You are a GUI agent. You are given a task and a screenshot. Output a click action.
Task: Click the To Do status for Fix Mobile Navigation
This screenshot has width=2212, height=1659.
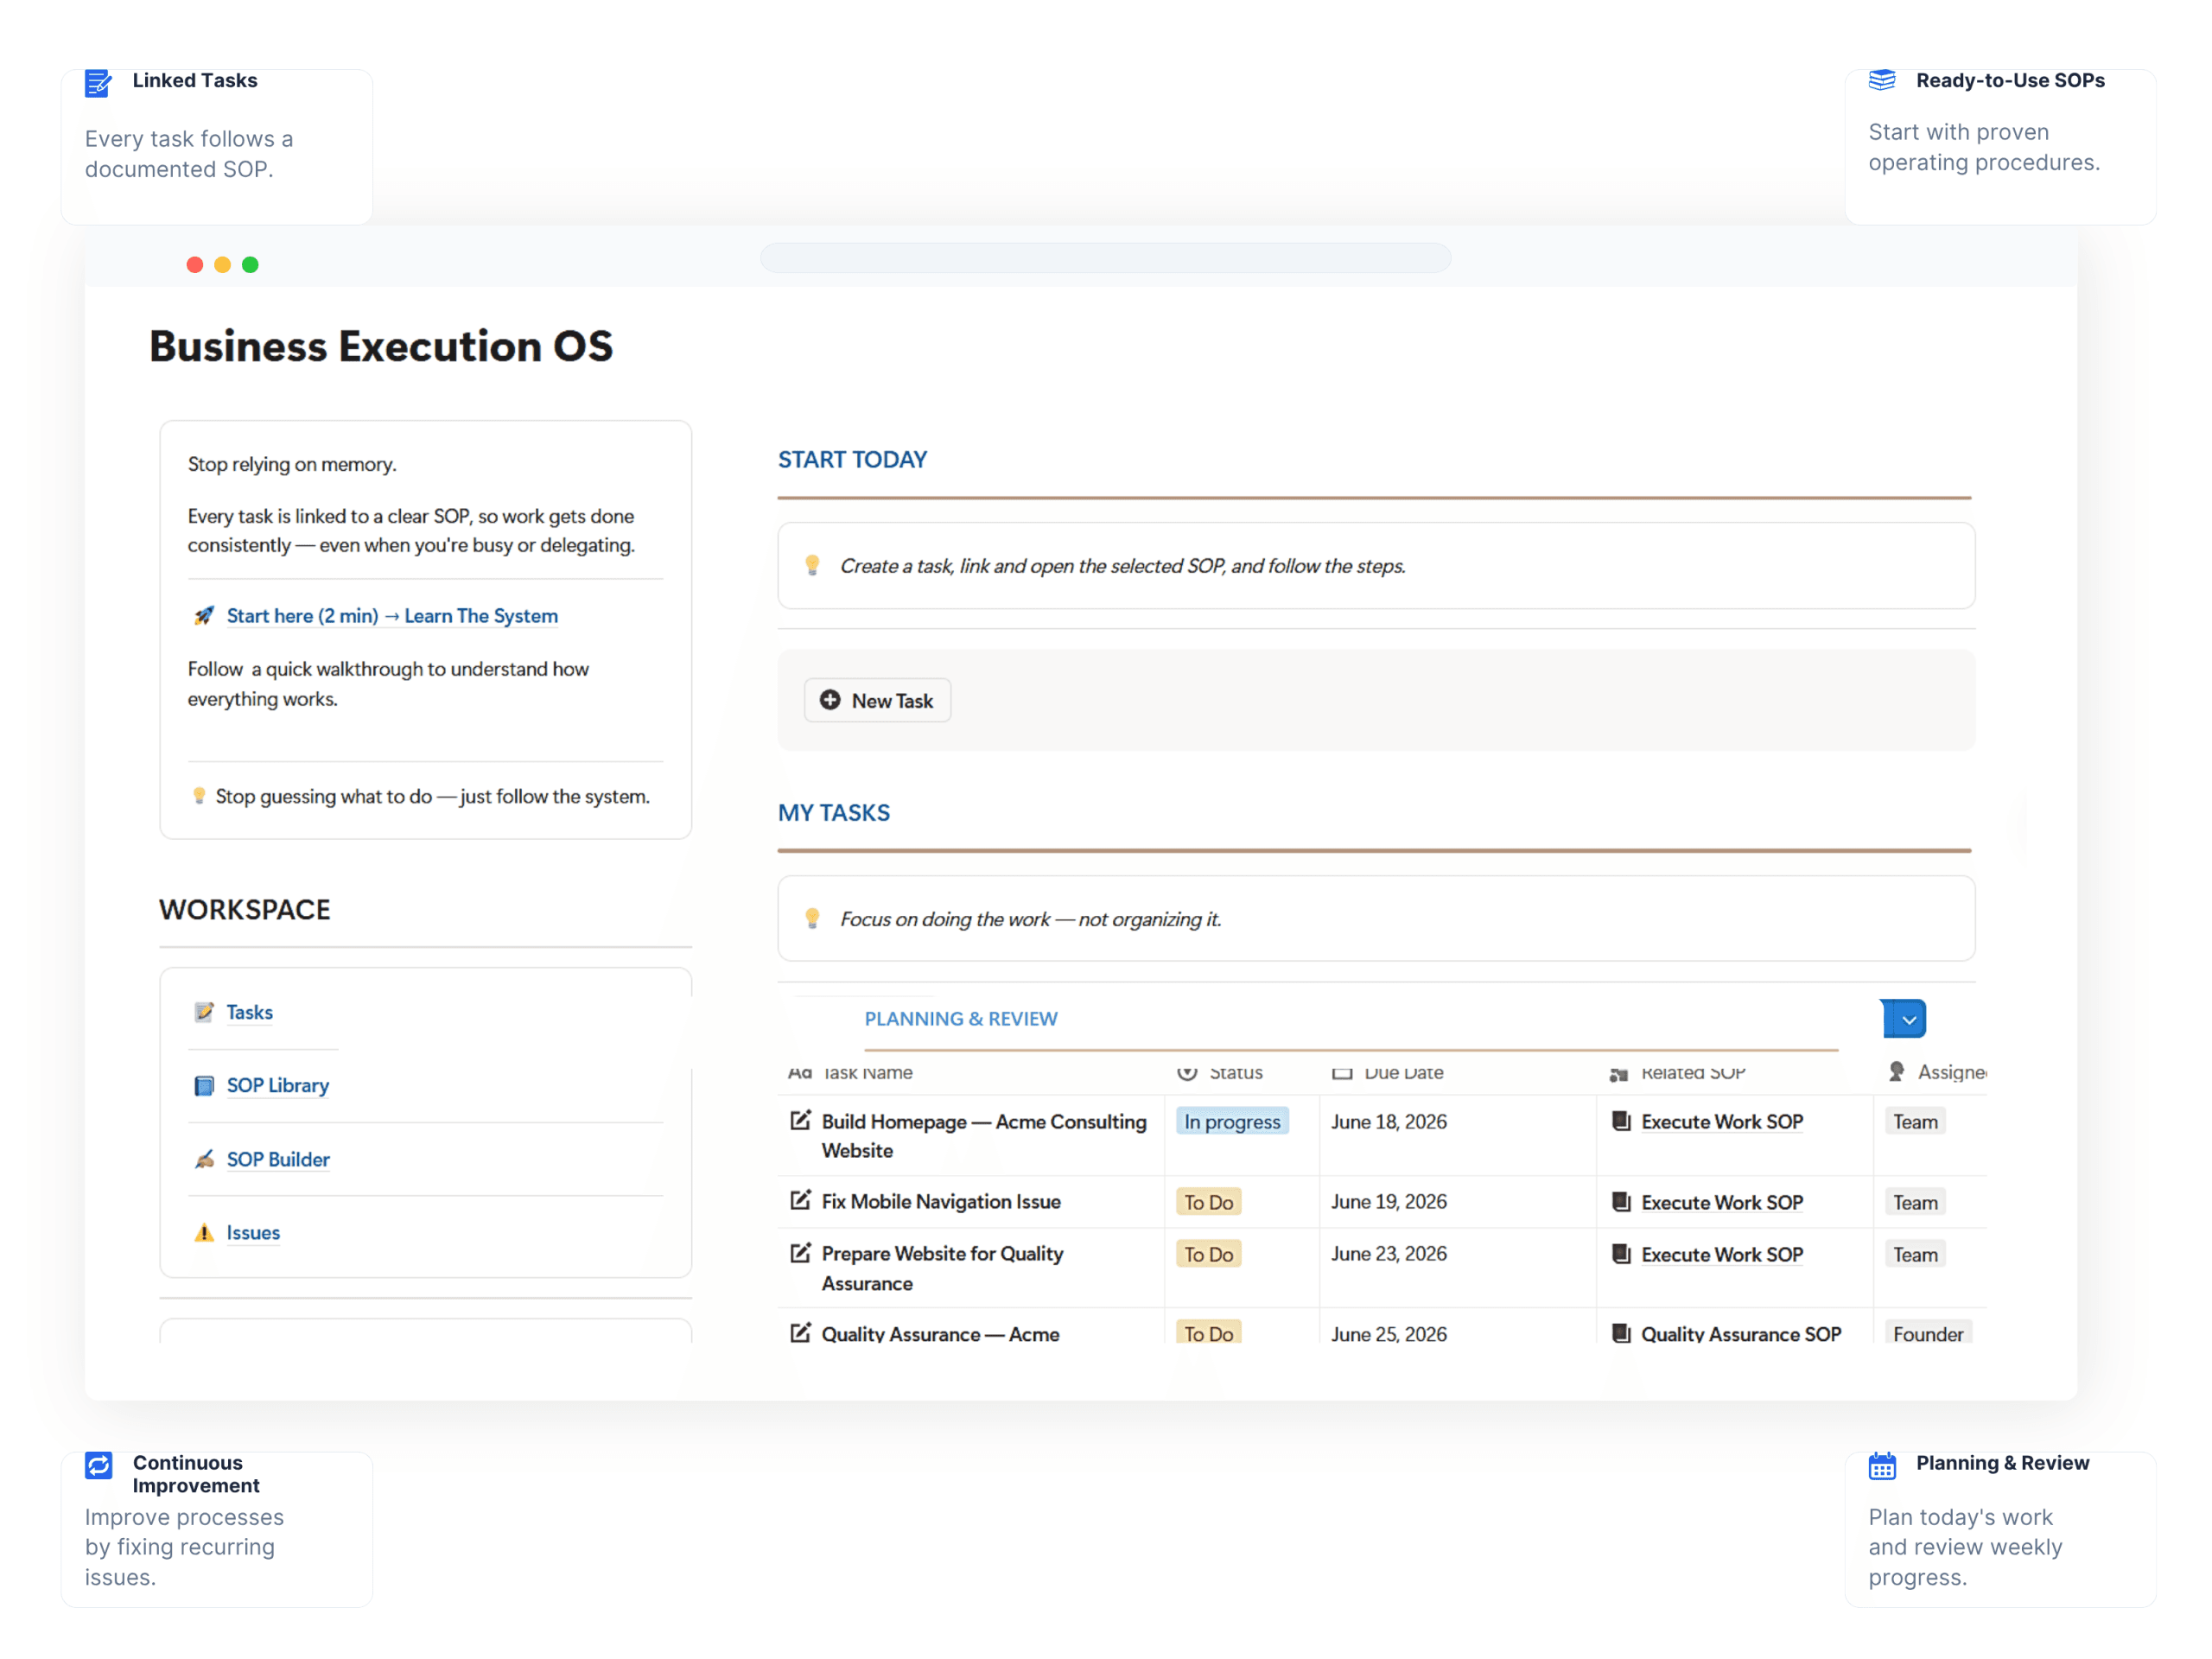1208,1202
